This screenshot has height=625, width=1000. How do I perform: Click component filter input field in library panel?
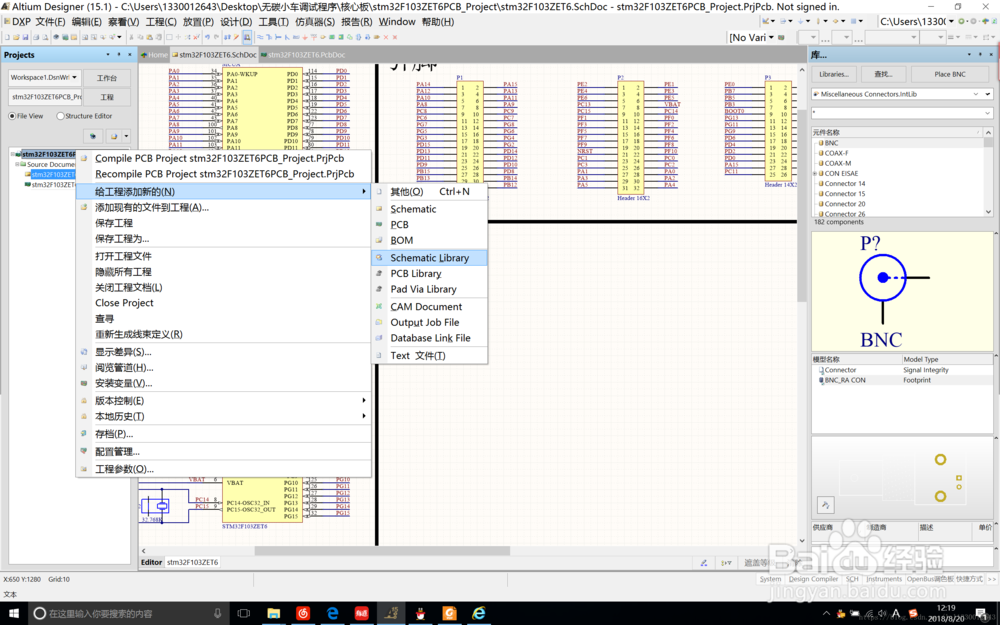[902, 113]
